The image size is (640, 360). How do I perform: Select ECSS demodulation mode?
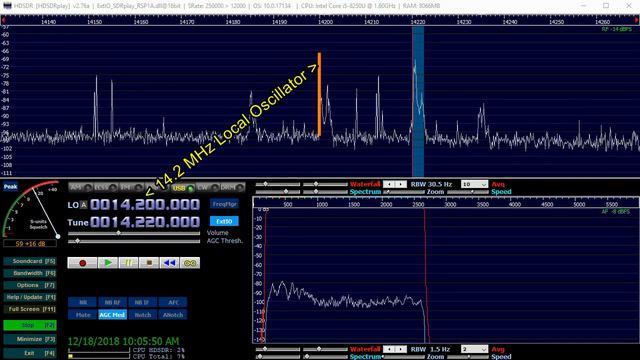pyautogui.click(x=106, y=187)
